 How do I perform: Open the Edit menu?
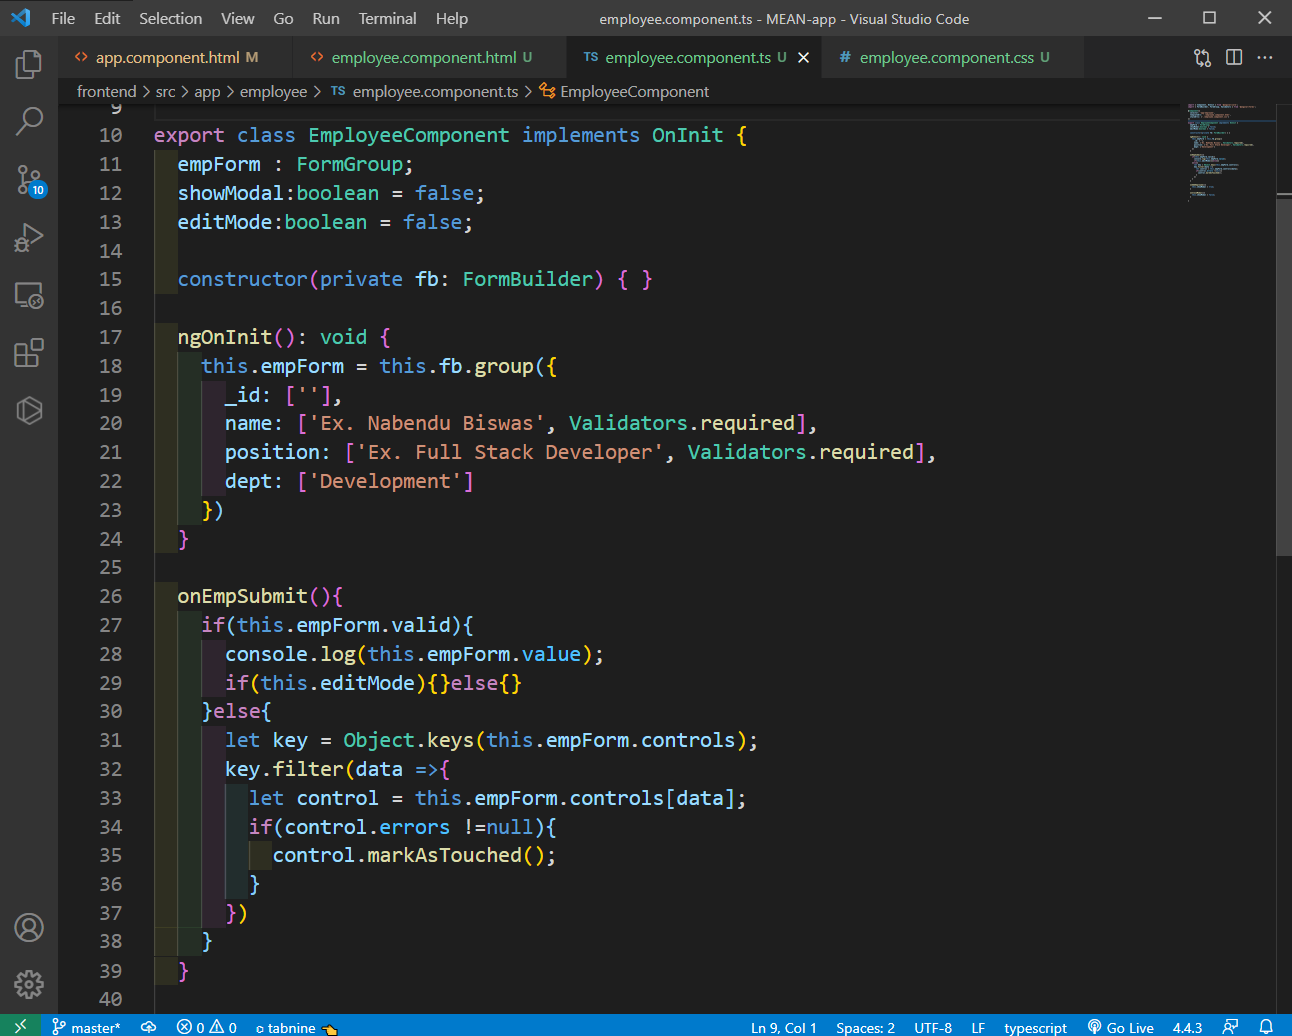[x=107, y=18]
